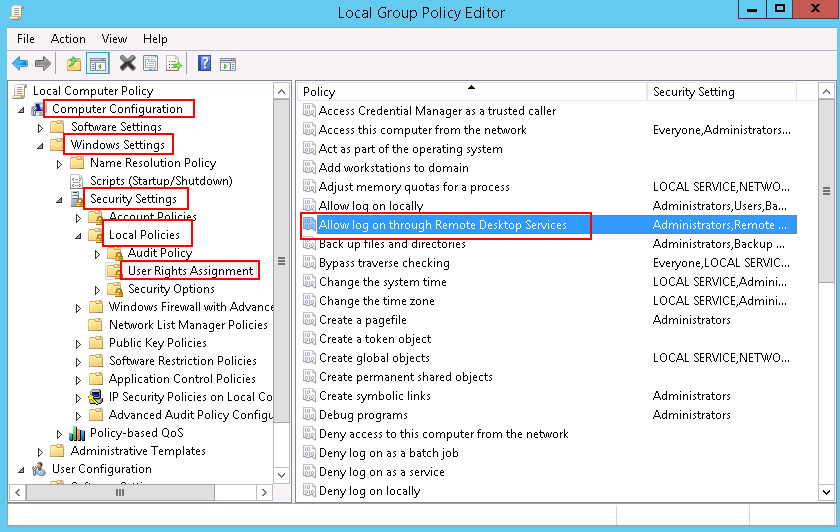Viewport: 840px width, 532px height.
Task: Click the IP Security Policies icon
Action: coord(96,397)
